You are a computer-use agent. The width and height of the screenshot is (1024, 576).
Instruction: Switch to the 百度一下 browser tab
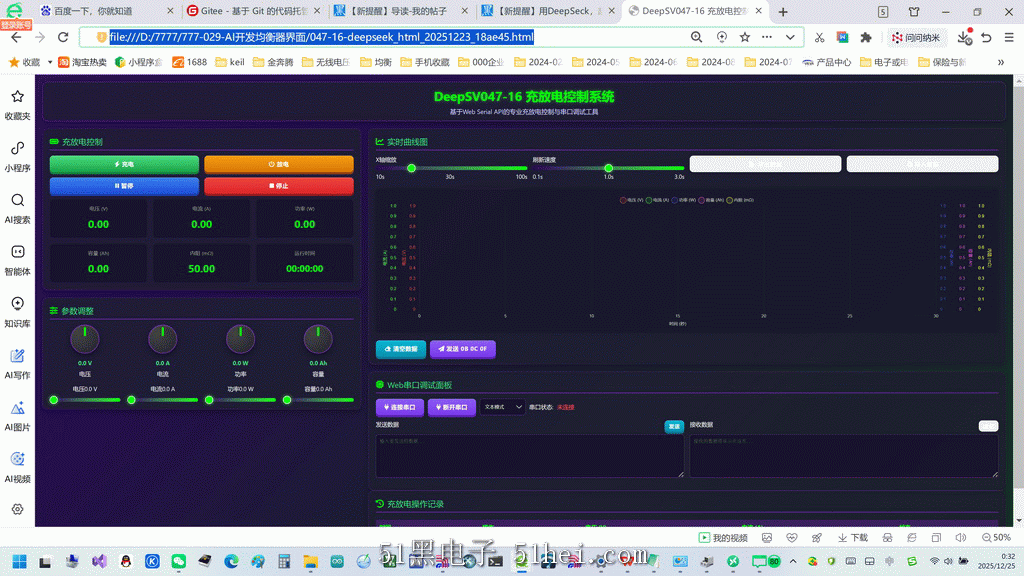tap(106, 11)
